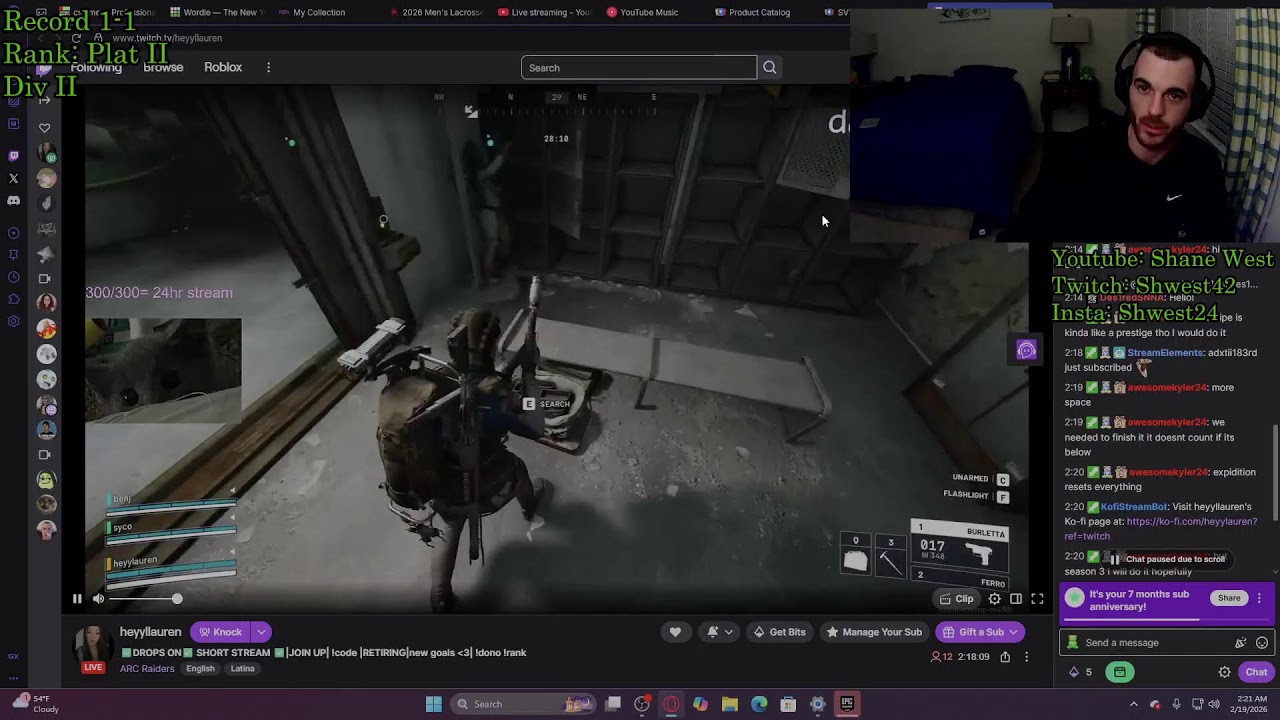Click the Get Bits button
Image resolution: width=1280 pixels, height=720 pixels.
tap(779, 632)
